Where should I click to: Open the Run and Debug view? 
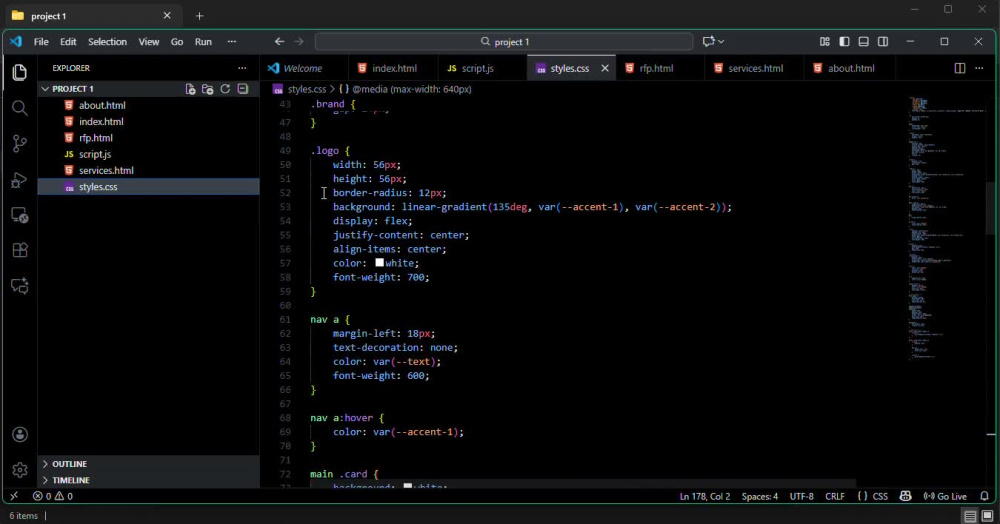(20, 180)
